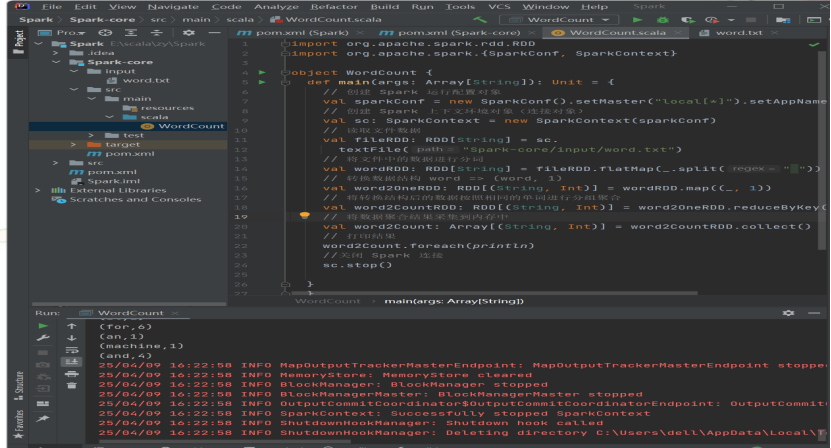This screenshot has height=448, width=831.
Task: Open Run panel settings gear
Action: pyautogui.click(x=789, y=313)
